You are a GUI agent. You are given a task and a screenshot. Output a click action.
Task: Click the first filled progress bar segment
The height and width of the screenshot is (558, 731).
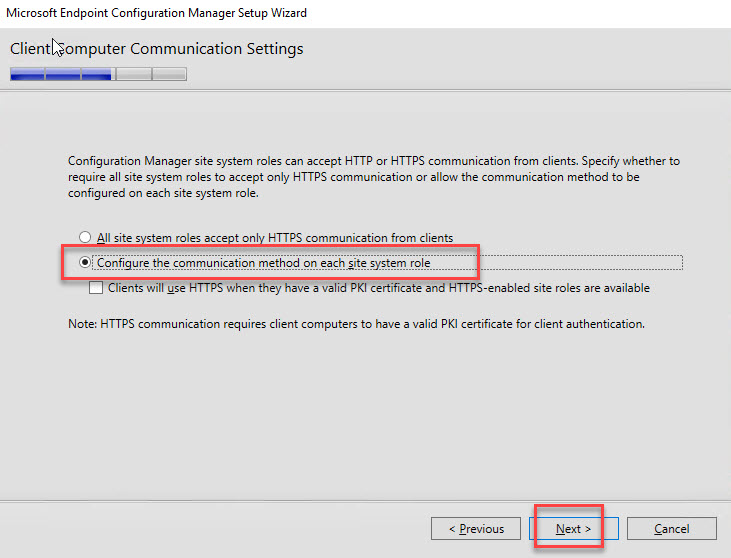[27, 74]
